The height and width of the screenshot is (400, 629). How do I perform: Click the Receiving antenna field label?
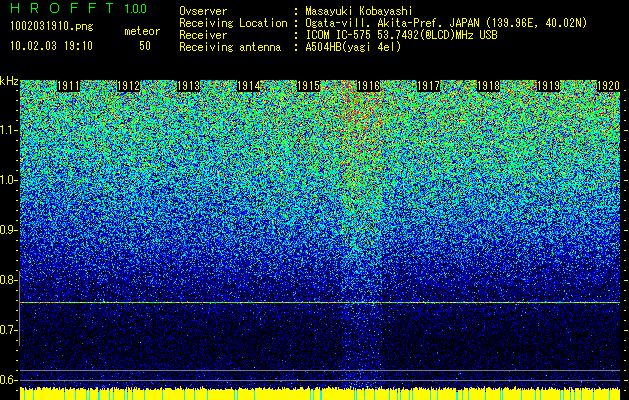(x=230, y=47)
